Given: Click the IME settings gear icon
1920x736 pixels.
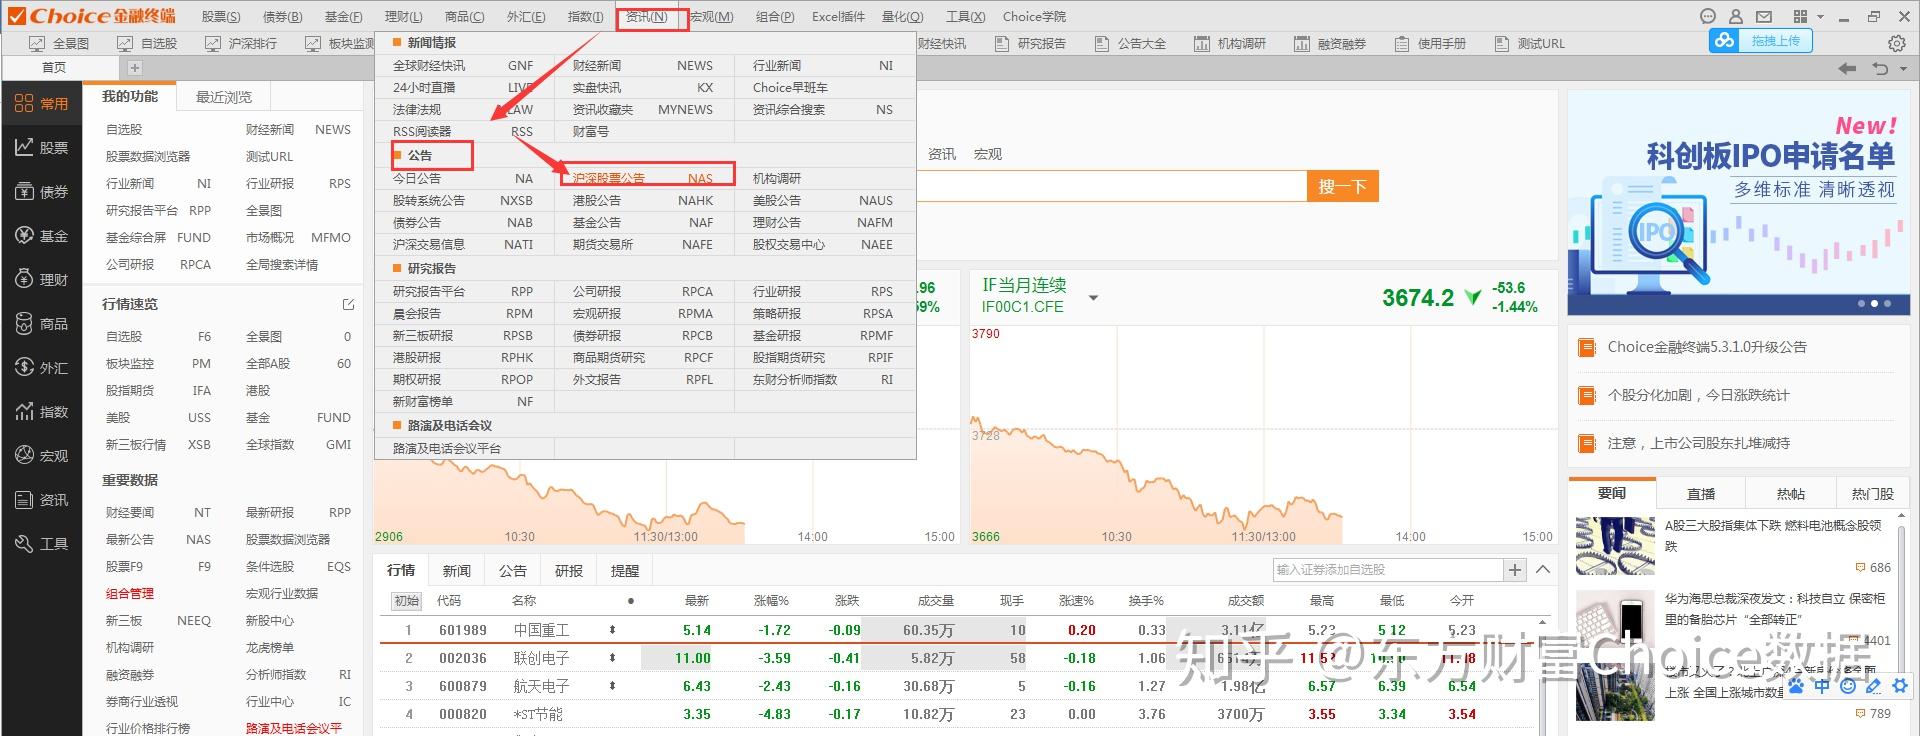Looking at the screenshot, I should coord(1900,686).
